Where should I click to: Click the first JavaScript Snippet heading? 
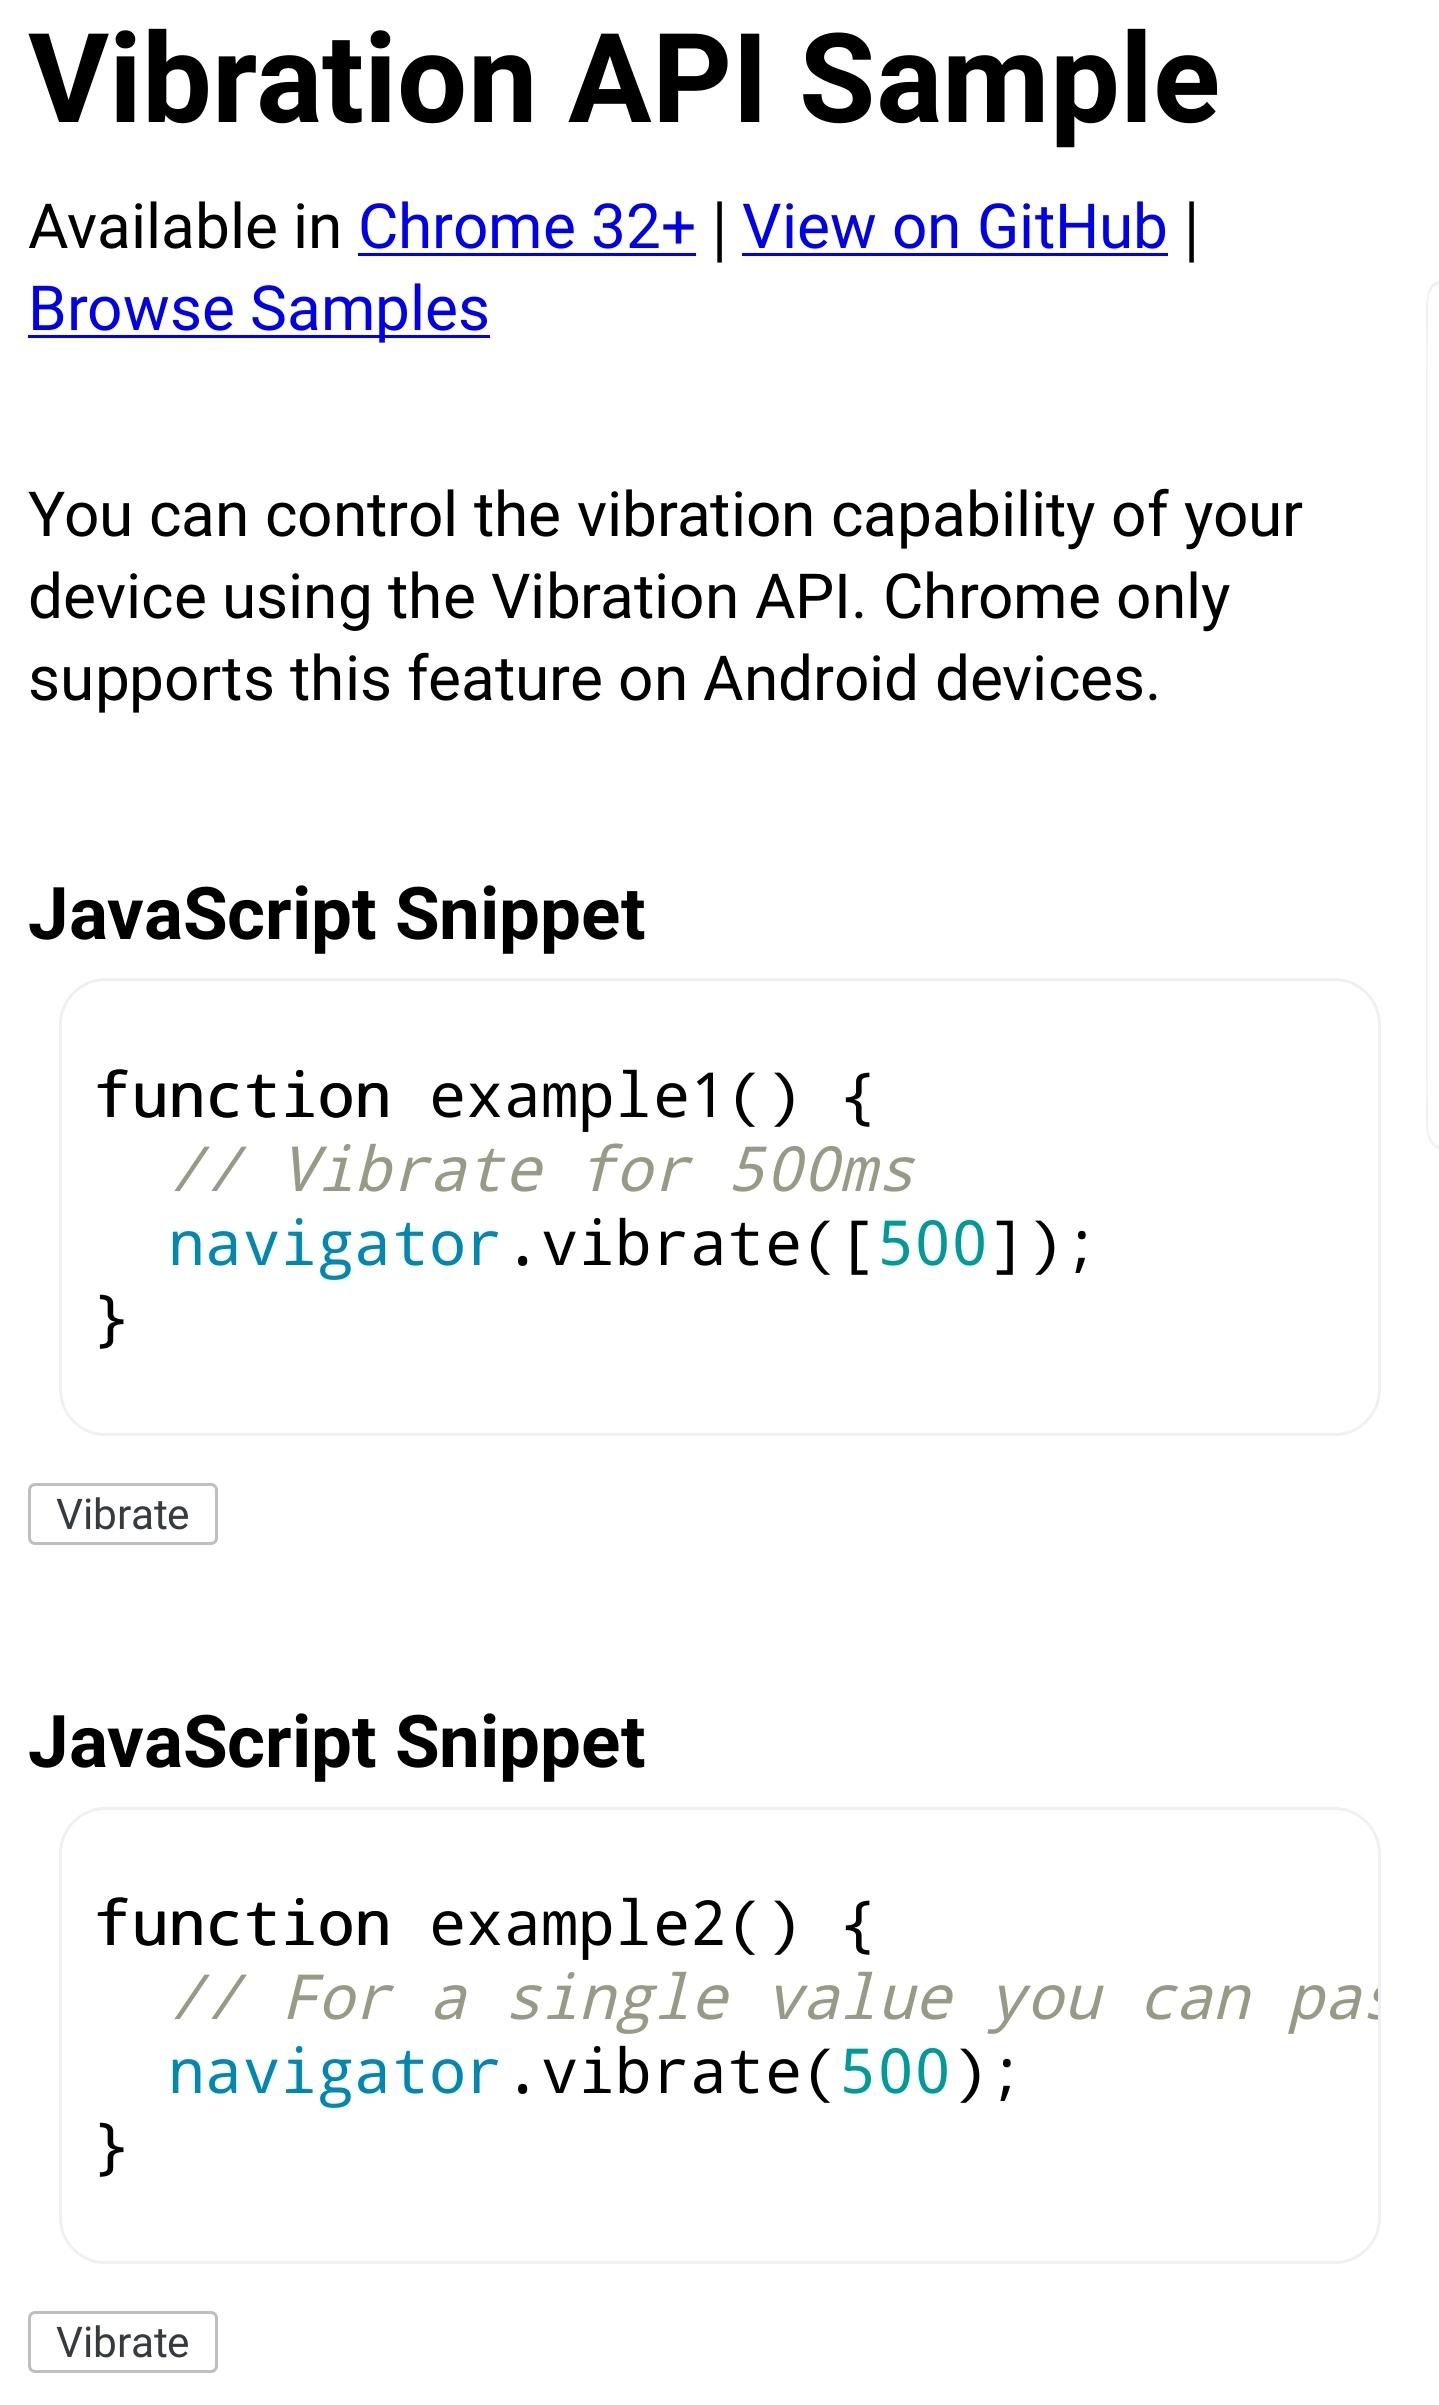[x=338, y=910]
